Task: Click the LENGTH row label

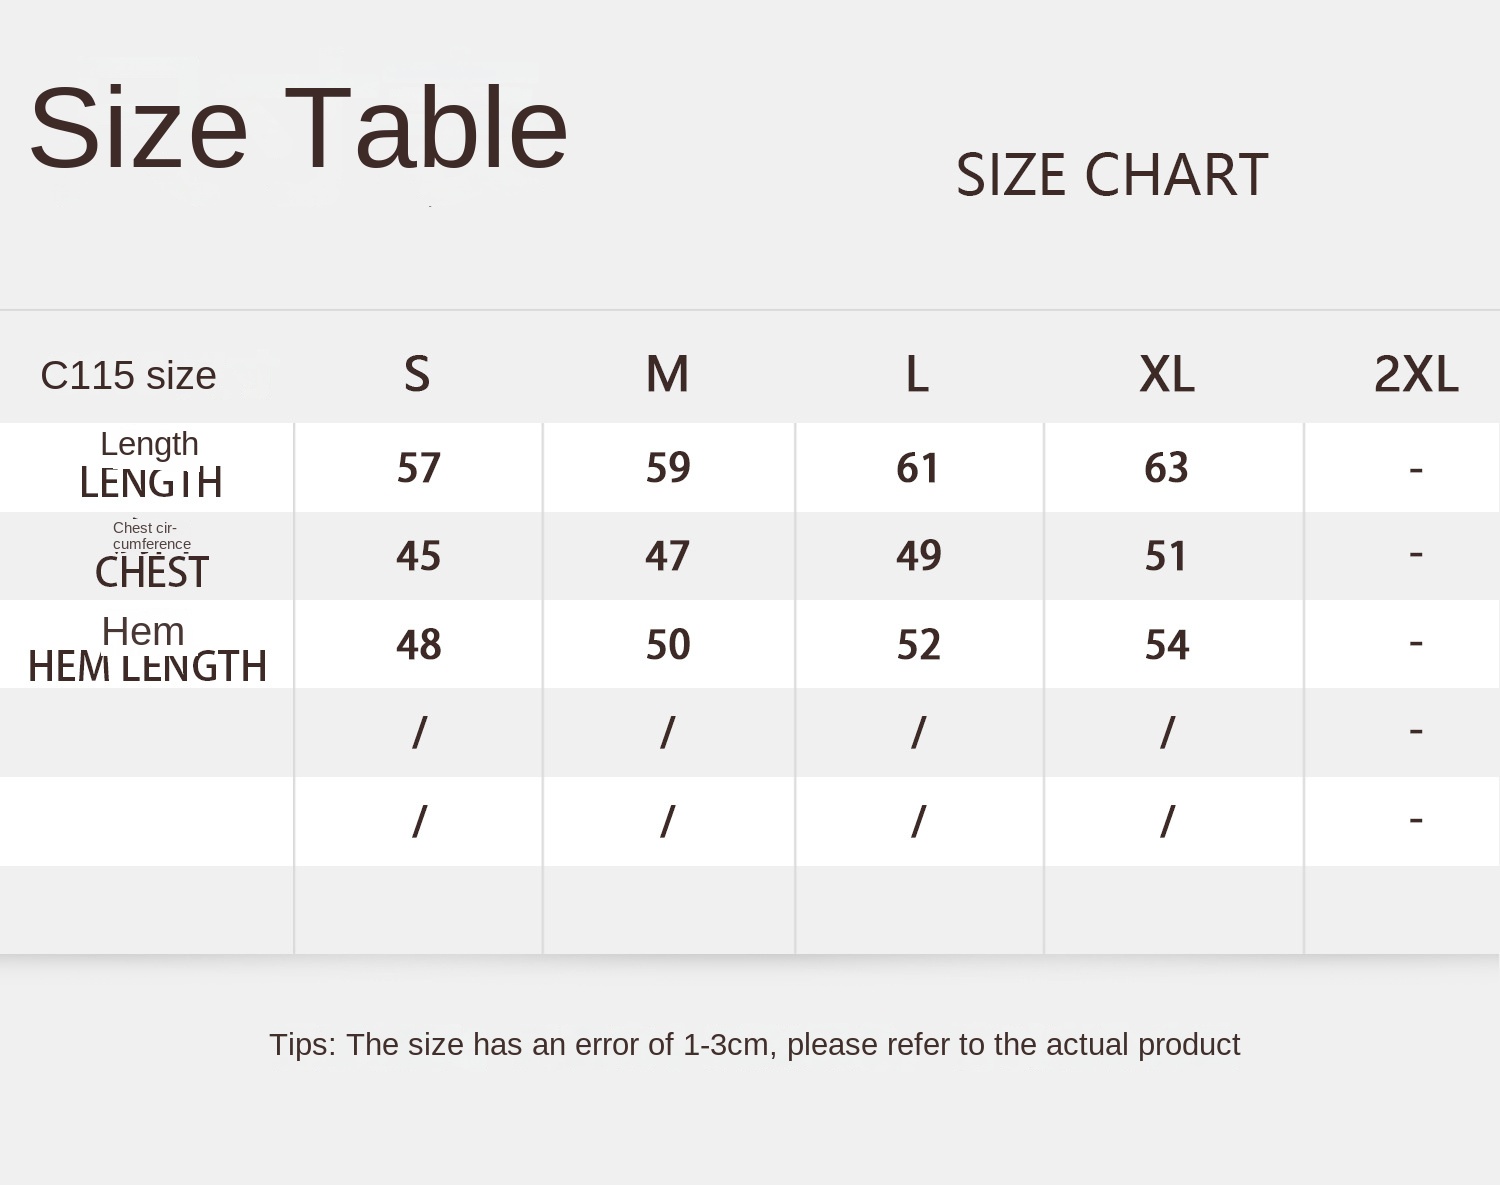Action: [x=150, y=482]
